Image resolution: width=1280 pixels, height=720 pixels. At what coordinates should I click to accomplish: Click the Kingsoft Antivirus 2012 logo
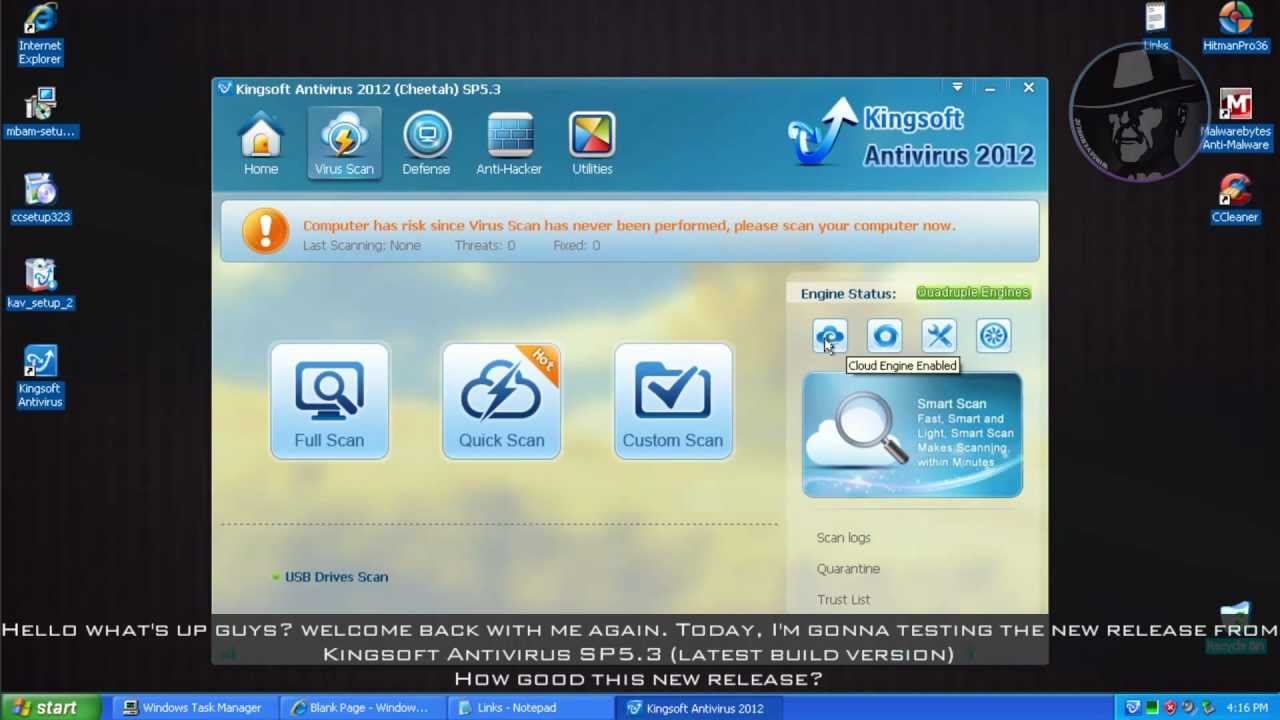912,135
